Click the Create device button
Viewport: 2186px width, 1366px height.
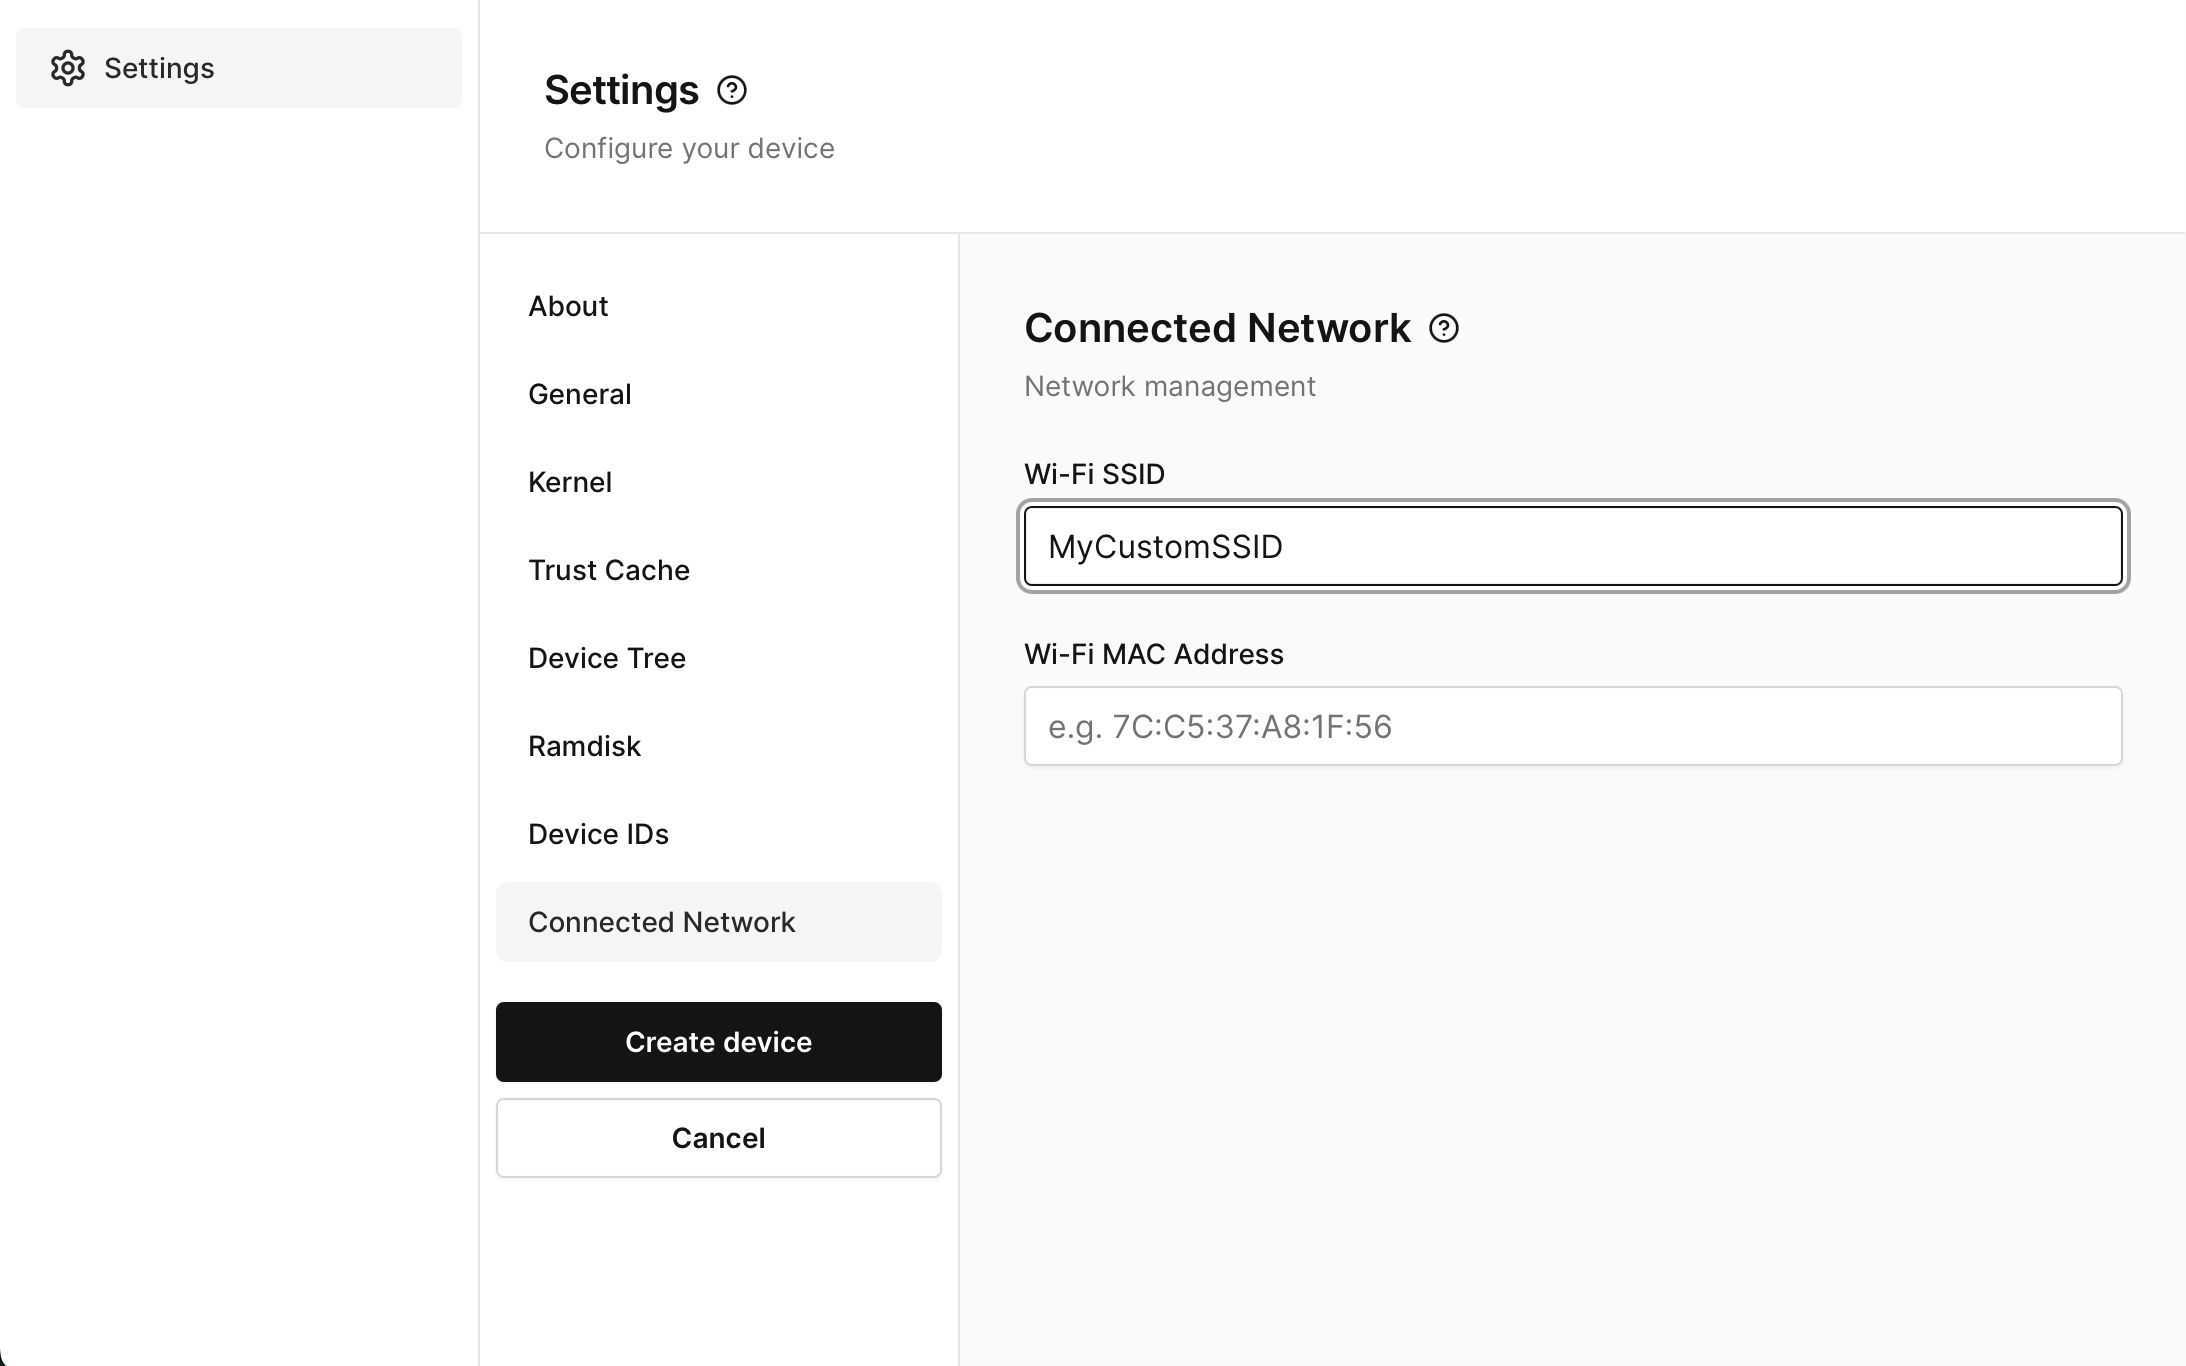[718, 1042]
